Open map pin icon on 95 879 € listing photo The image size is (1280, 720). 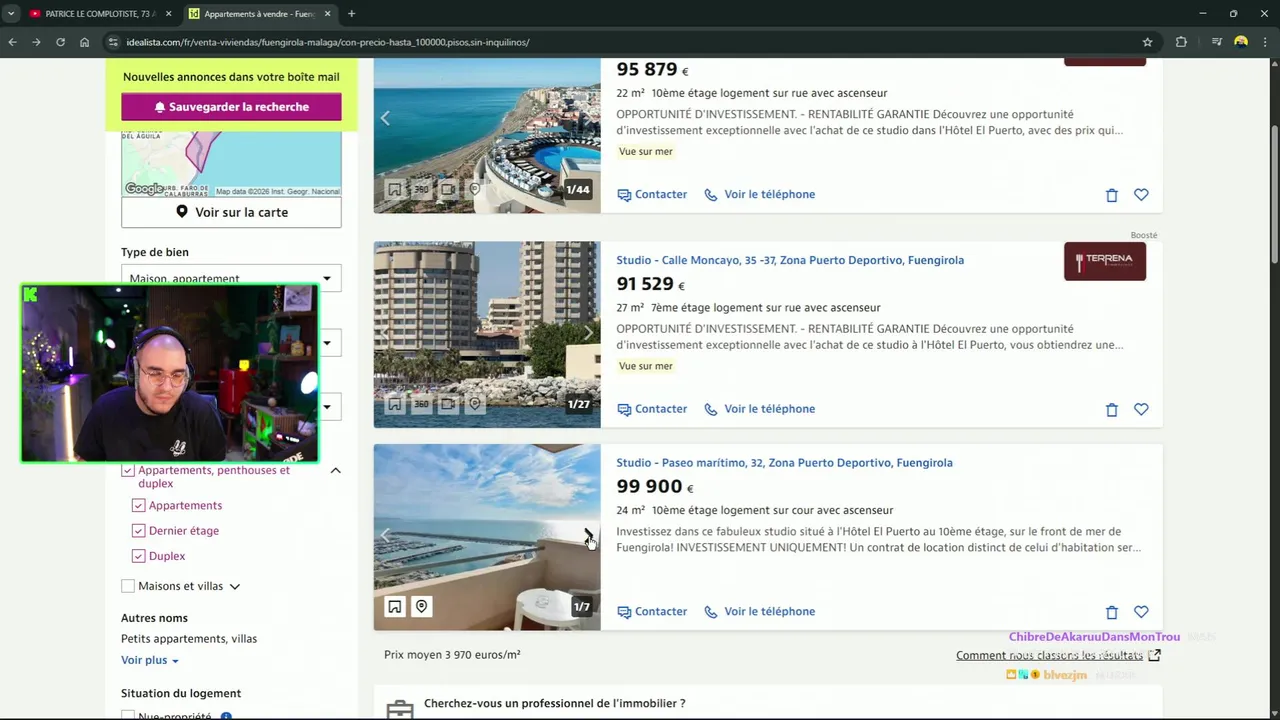475,189
